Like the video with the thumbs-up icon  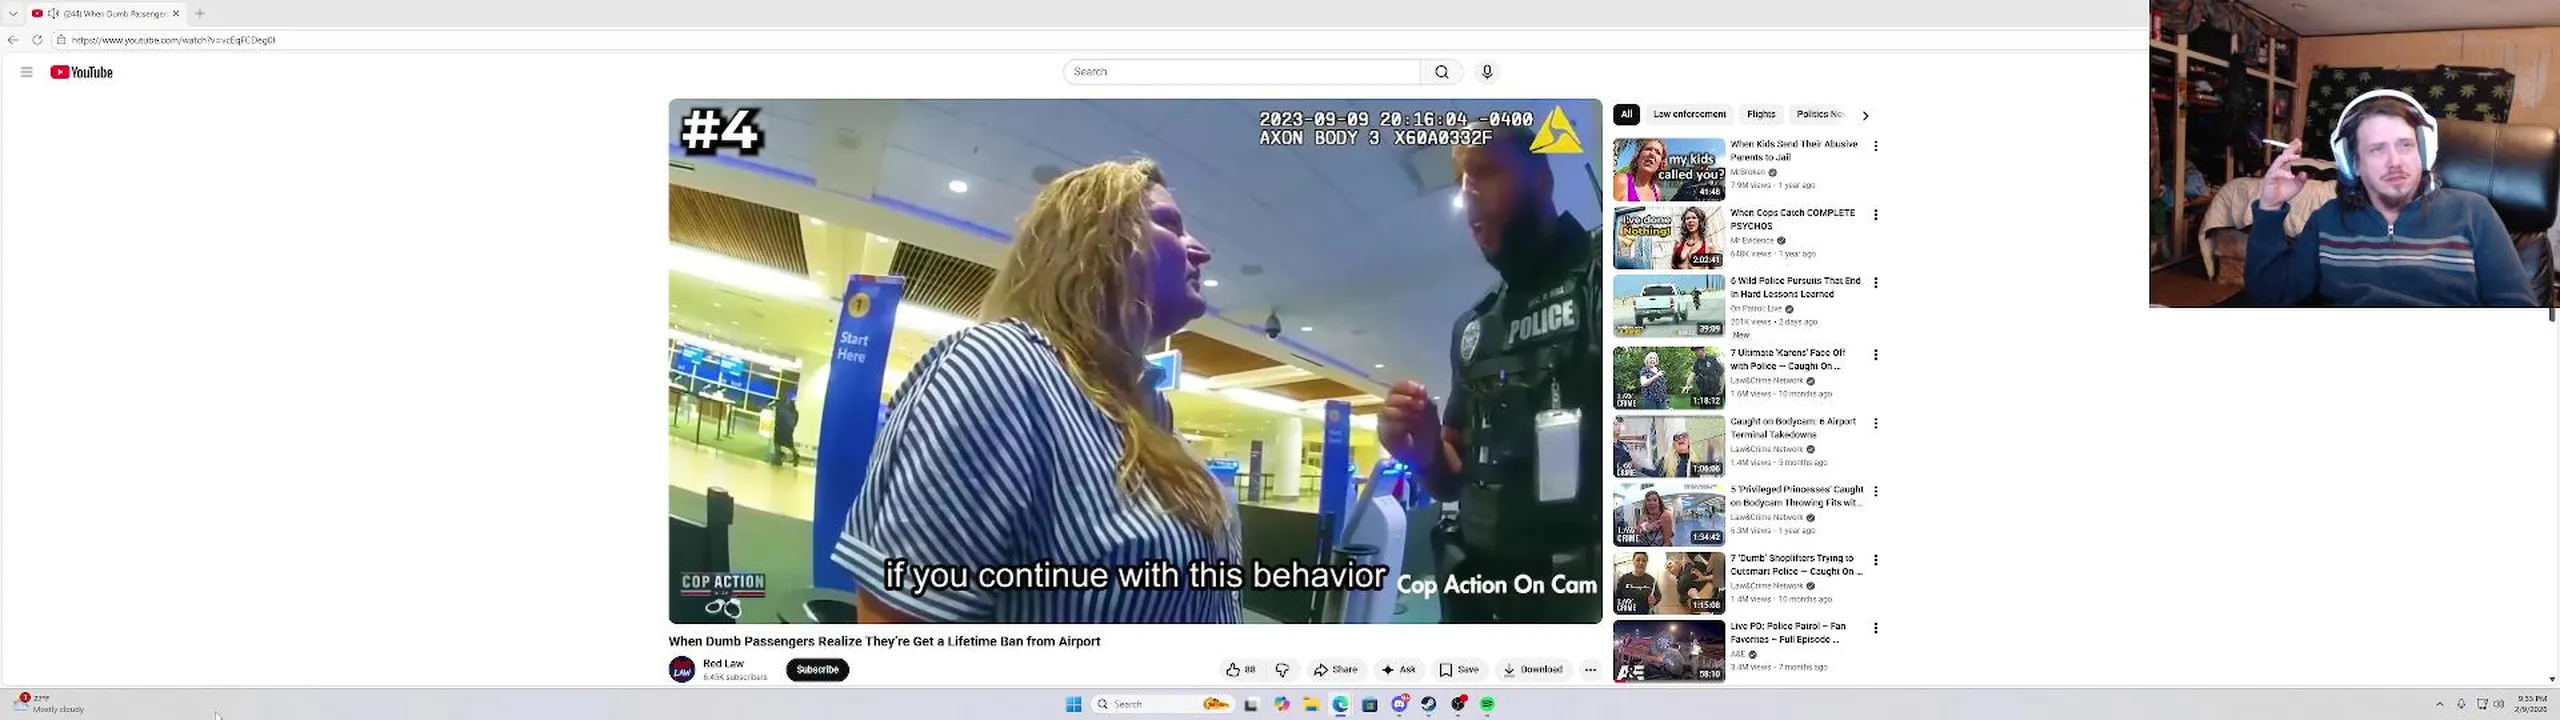coord(1240,670)
